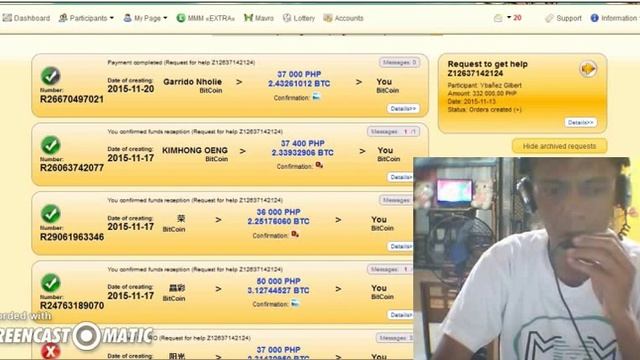Click order number R24763189070
The width and height of the screenshot is (640, 360).
pyautogui.click(x=72, y=305)
